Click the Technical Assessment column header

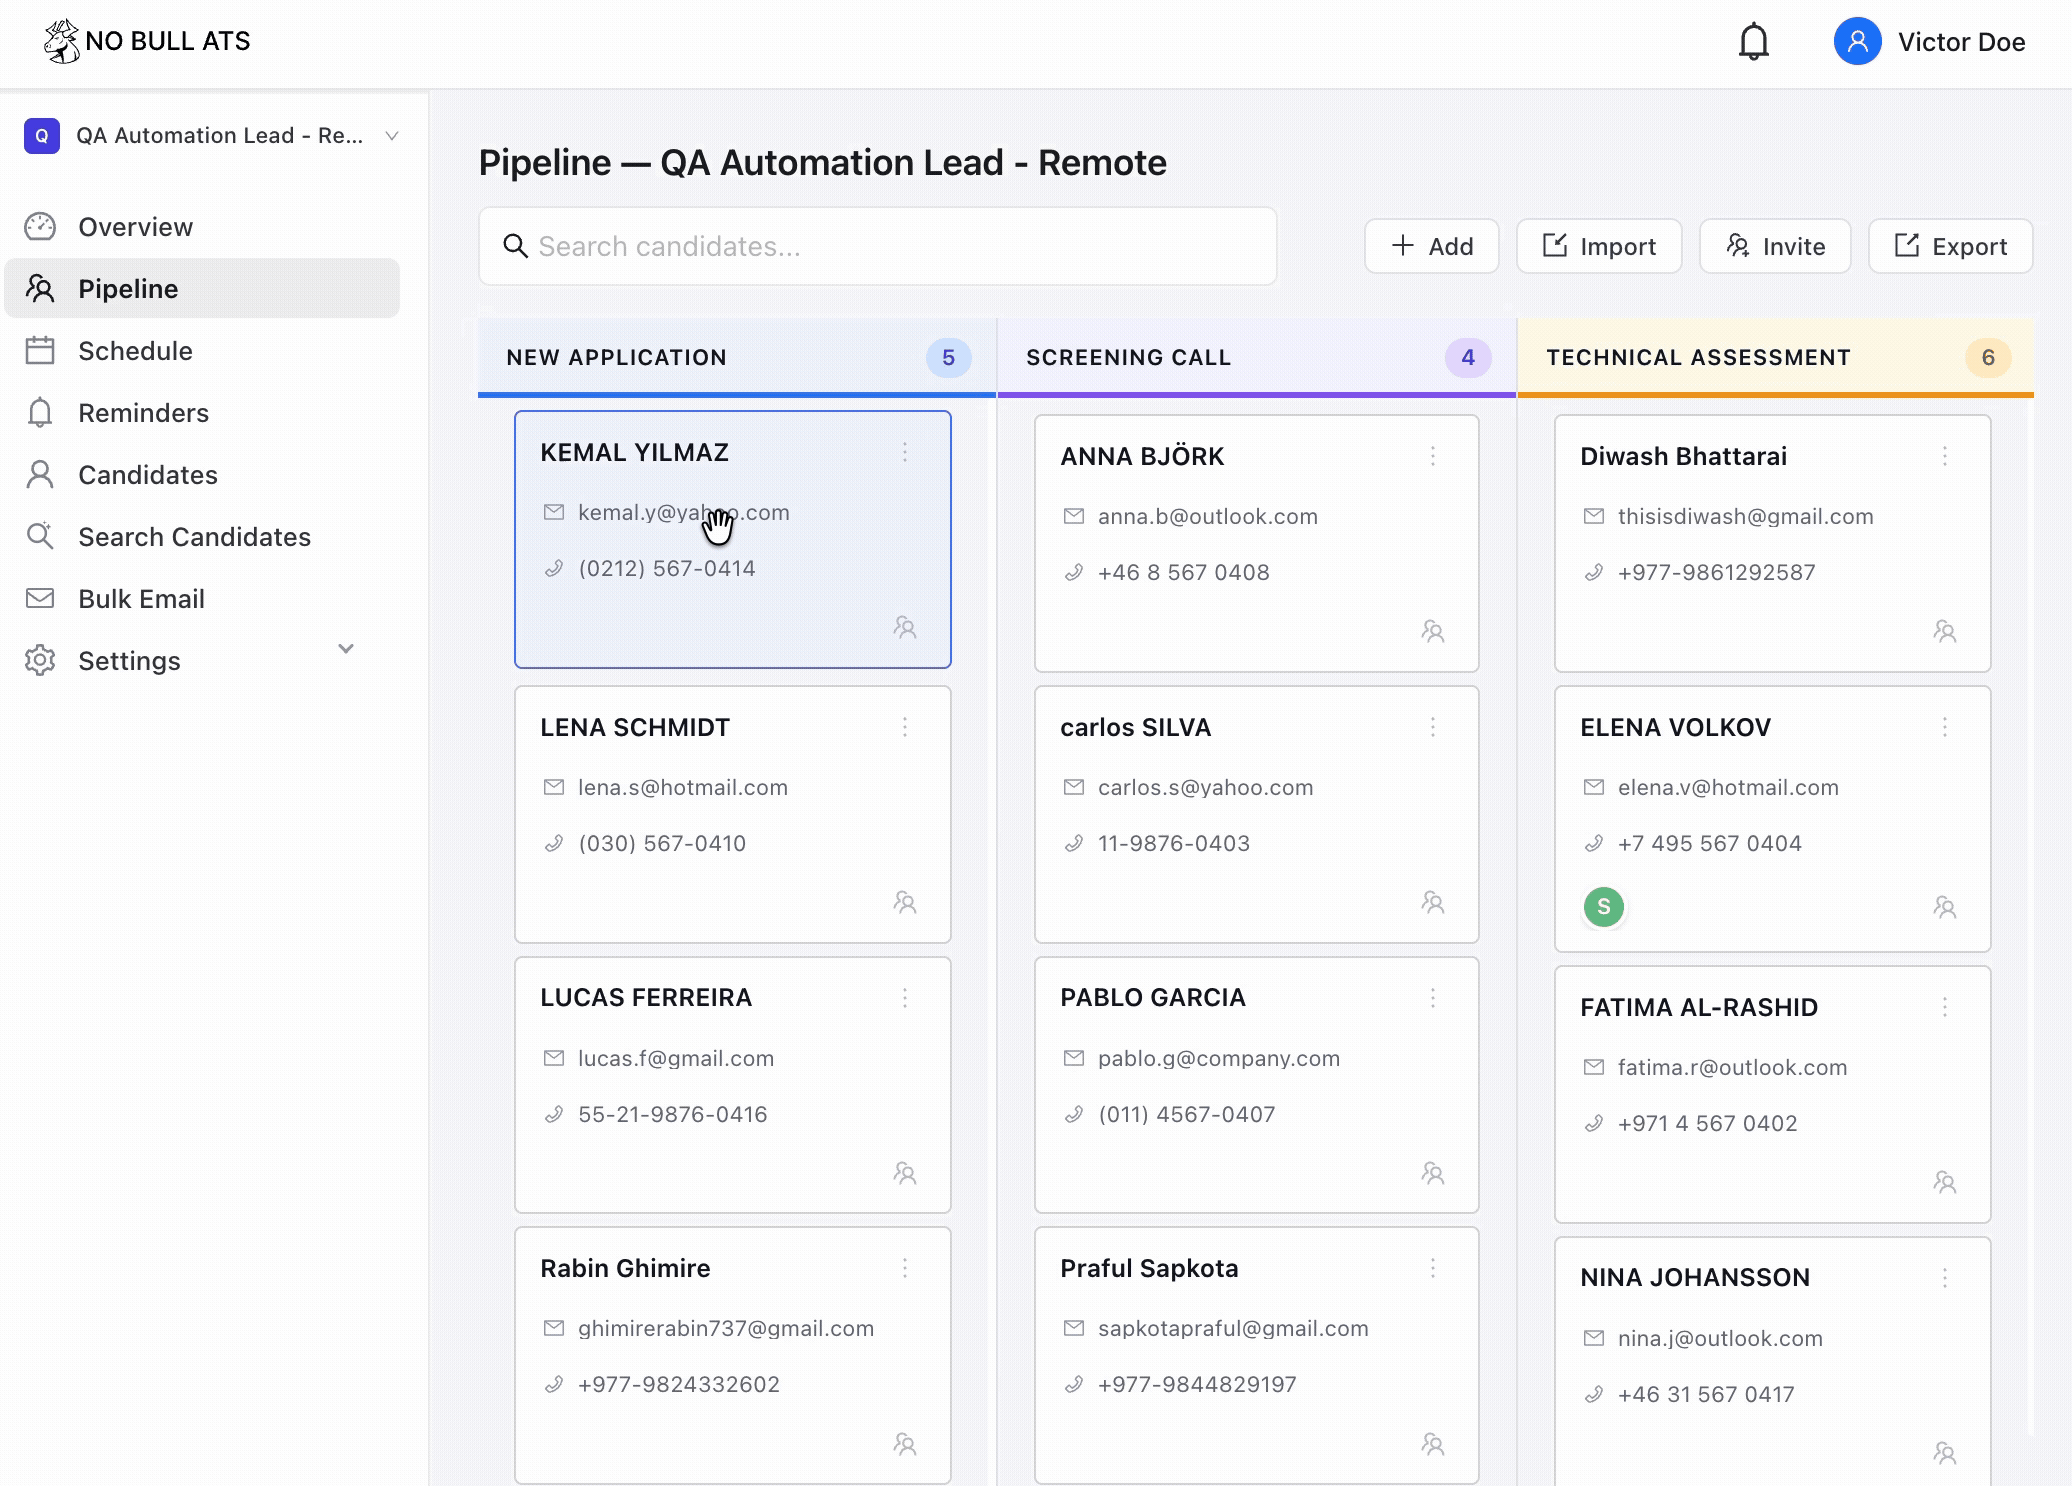(x=1698, y=357)
